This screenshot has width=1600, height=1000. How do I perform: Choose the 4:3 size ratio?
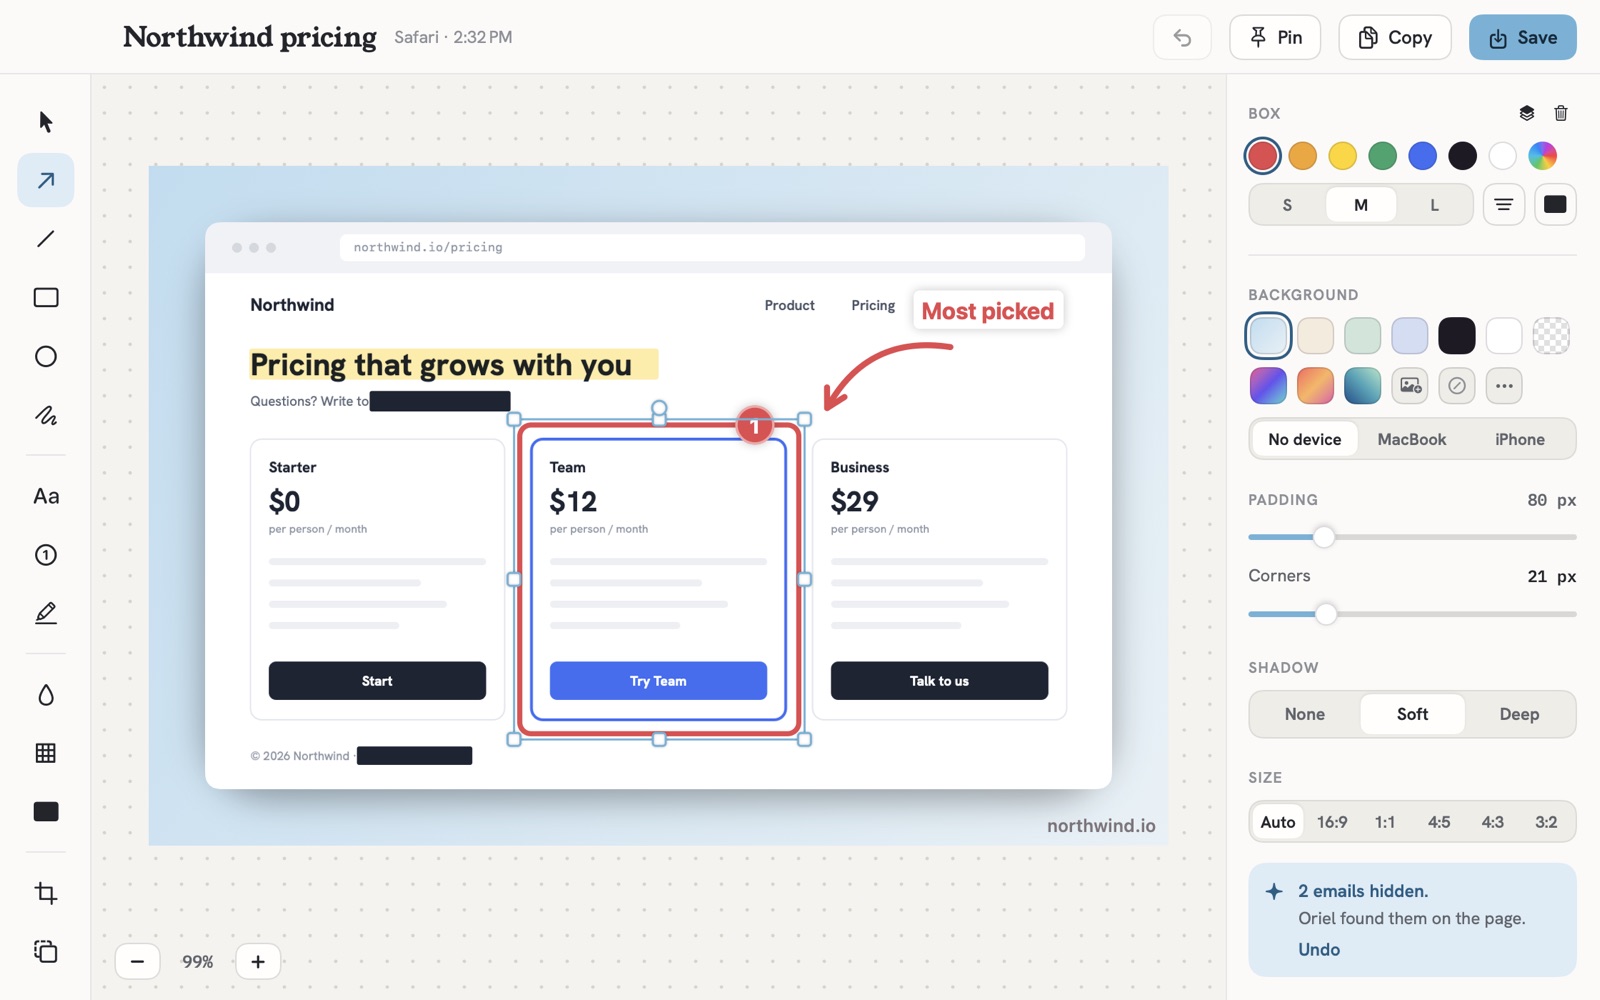(x=1493, y=822)
